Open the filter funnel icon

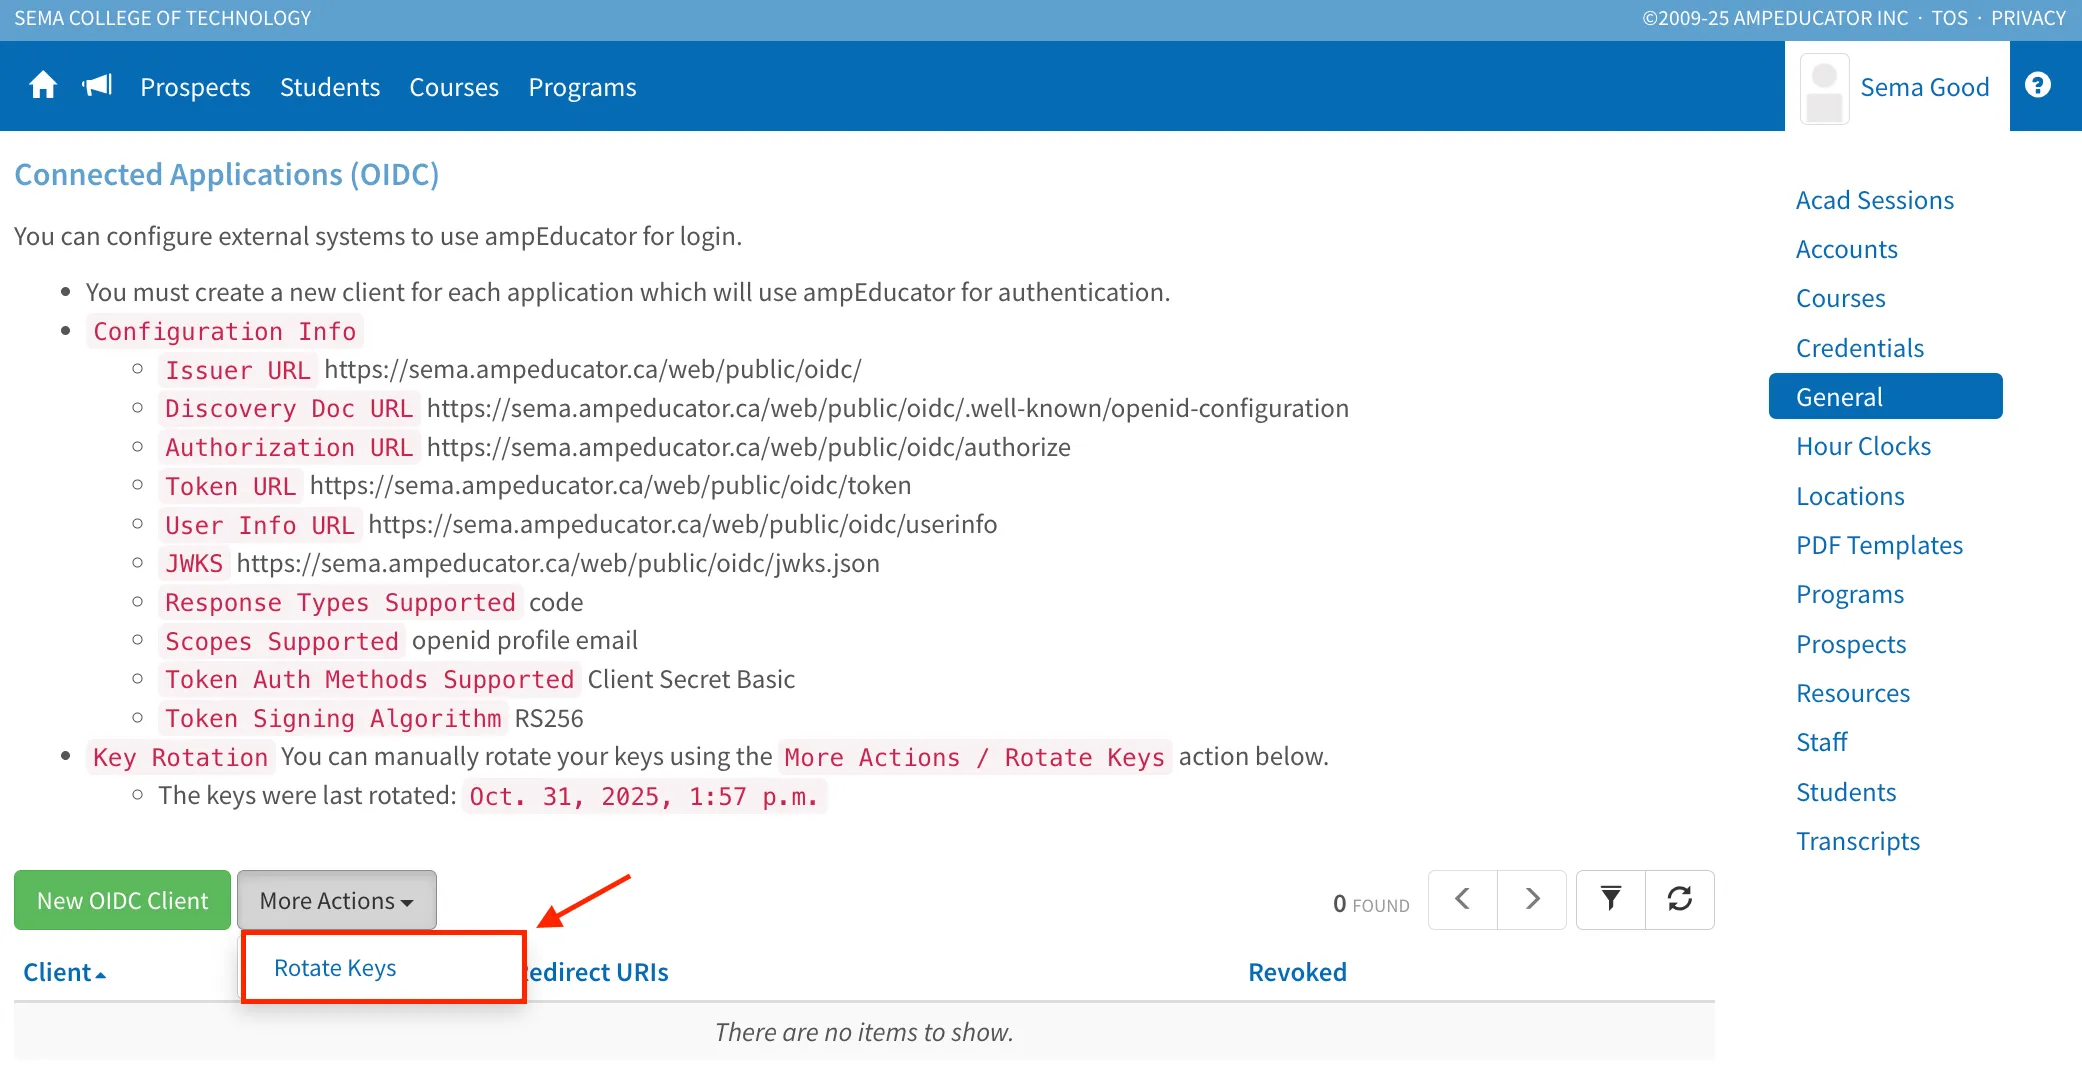pos(1611,900)
